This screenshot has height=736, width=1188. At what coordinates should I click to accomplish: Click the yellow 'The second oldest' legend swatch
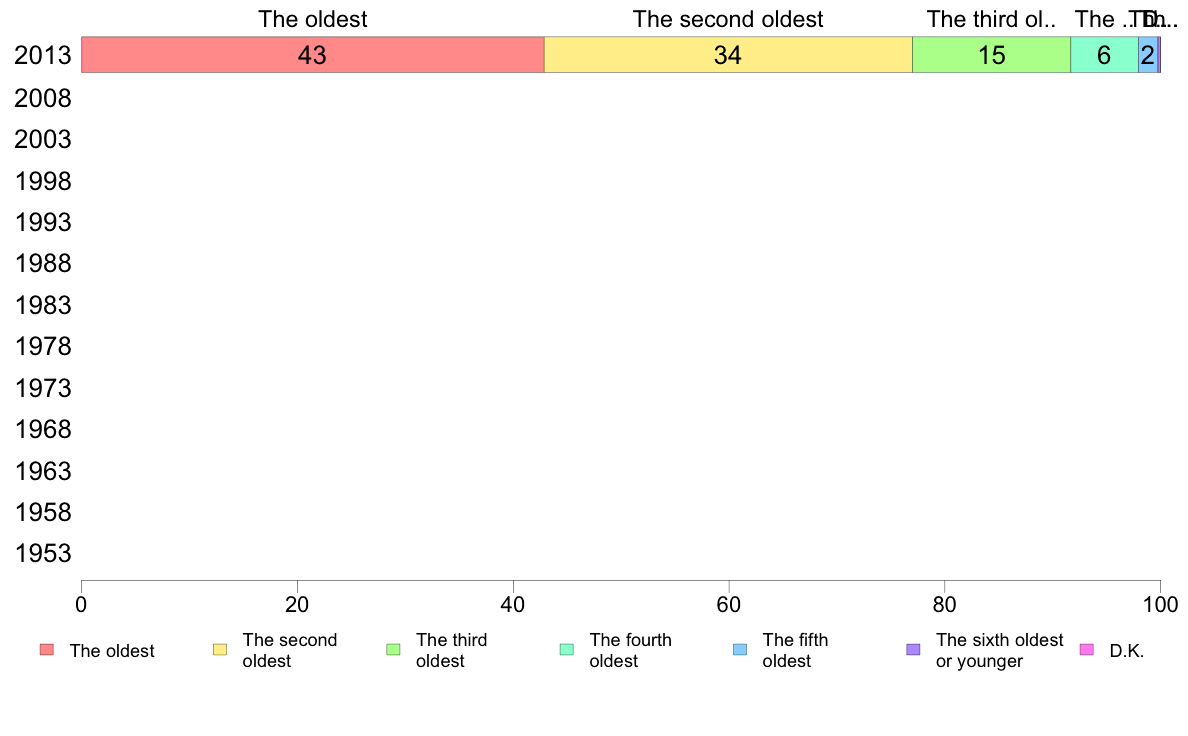tap(220, 650)
